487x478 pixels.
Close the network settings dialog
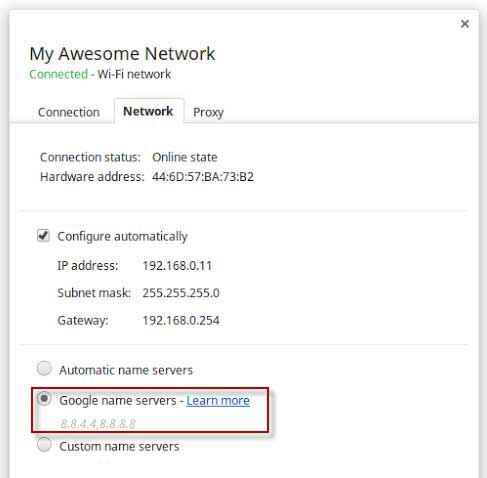(x=465, y=24)
